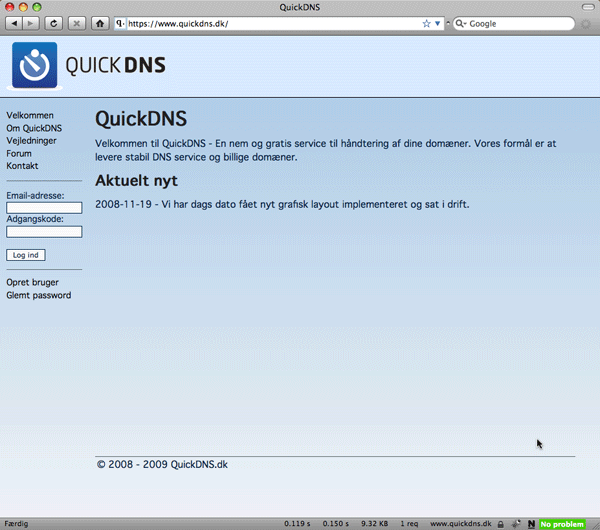Click the green No problem status indicator
Image resolution: width=600 pixels, height=530 pixels.
[x=562, y=524]
